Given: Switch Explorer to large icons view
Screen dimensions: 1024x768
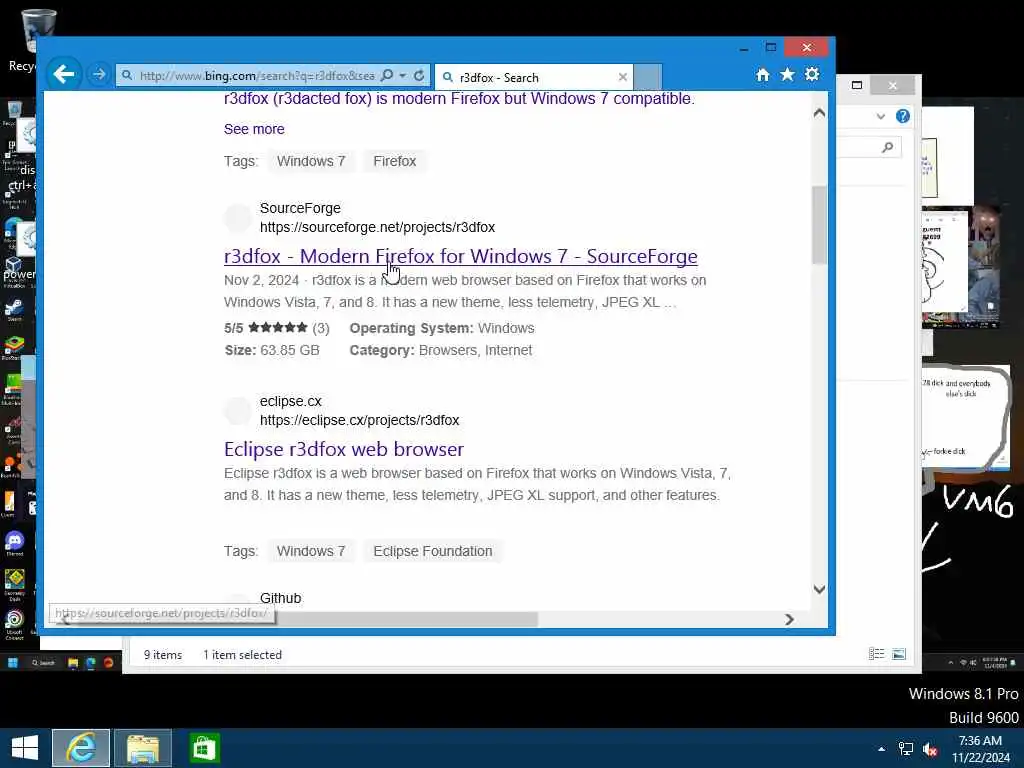Looking at the screenshot, I should pos(899,654).
